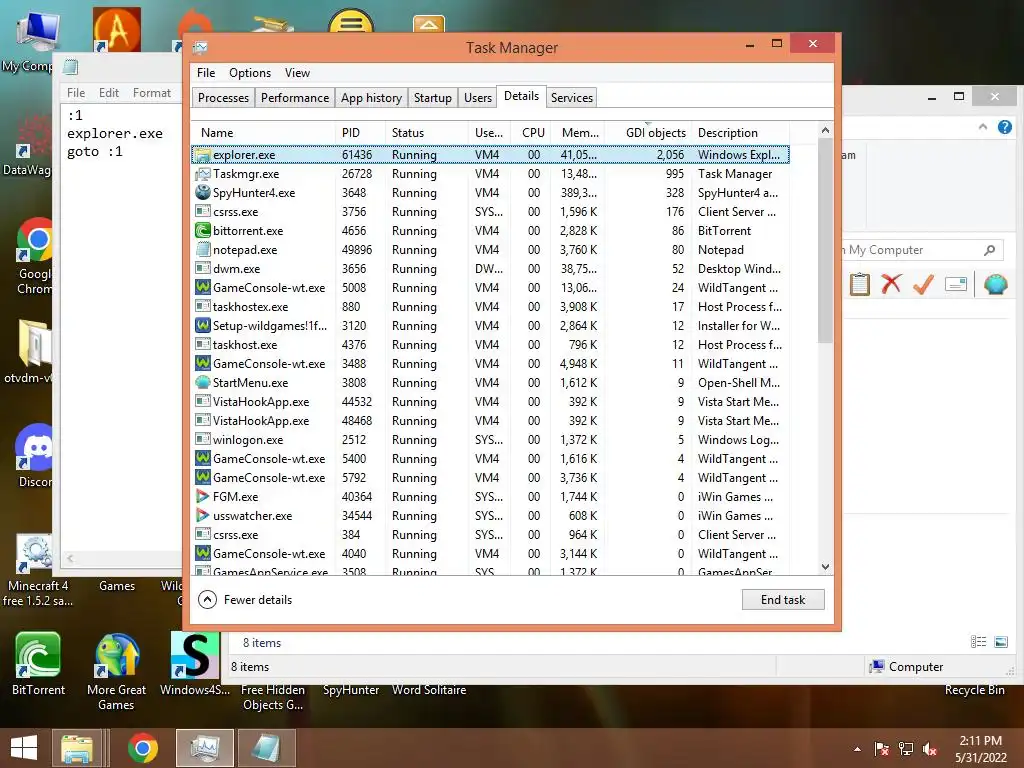Open the File menu in Notepad
The height and width of the screenshot is (768, 1024).
76,93
